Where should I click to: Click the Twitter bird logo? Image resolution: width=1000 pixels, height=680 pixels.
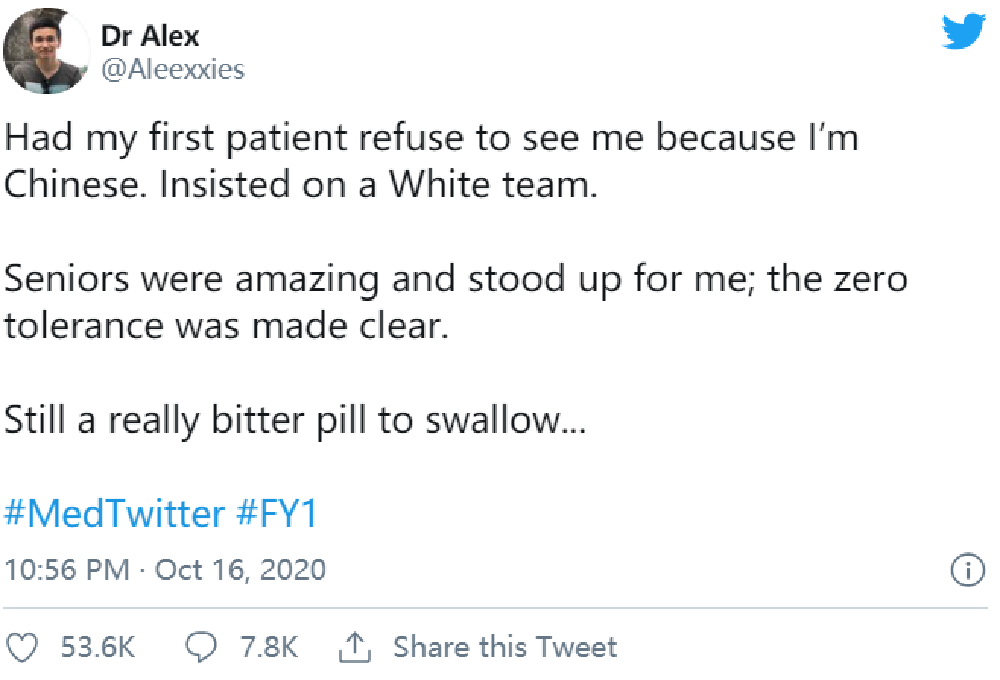964,31
